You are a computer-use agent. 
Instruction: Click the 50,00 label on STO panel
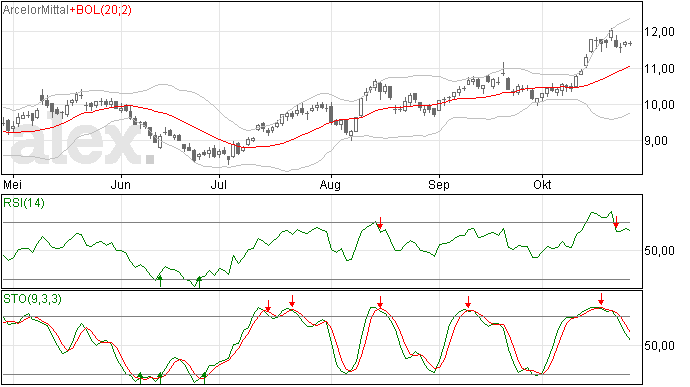point(659,346)
